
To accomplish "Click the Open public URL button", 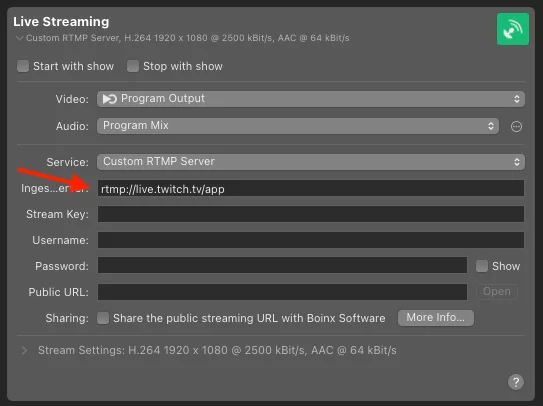I will click(x=497, y=292).
